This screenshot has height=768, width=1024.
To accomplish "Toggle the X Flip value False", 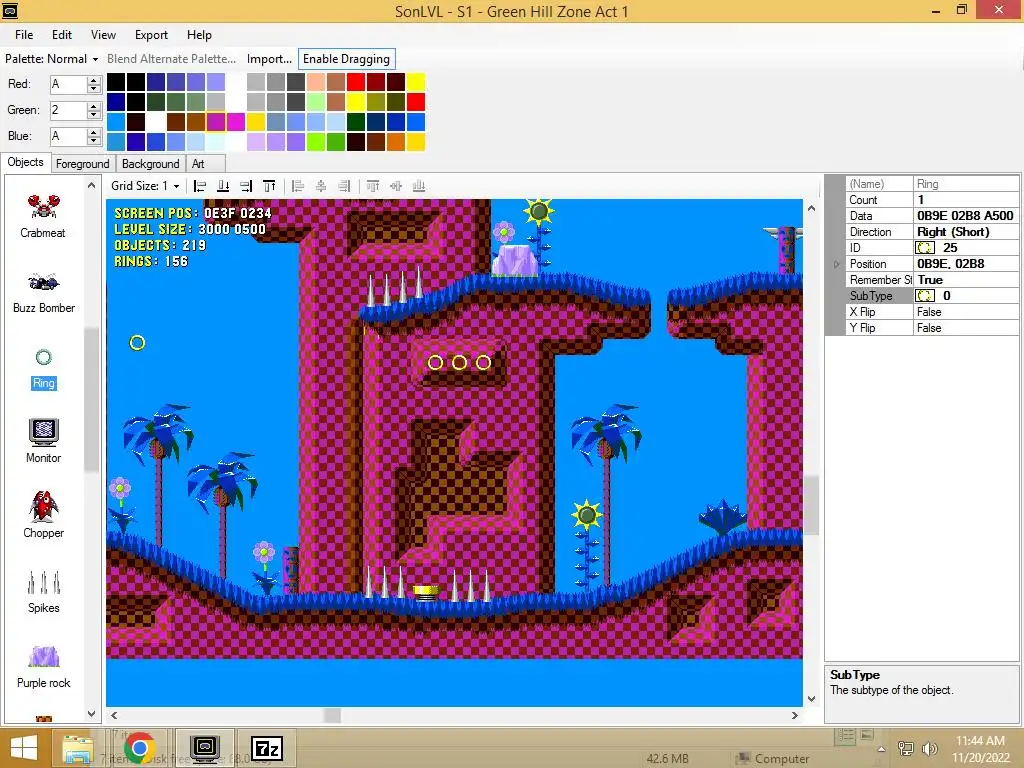I will click(966, 312).
